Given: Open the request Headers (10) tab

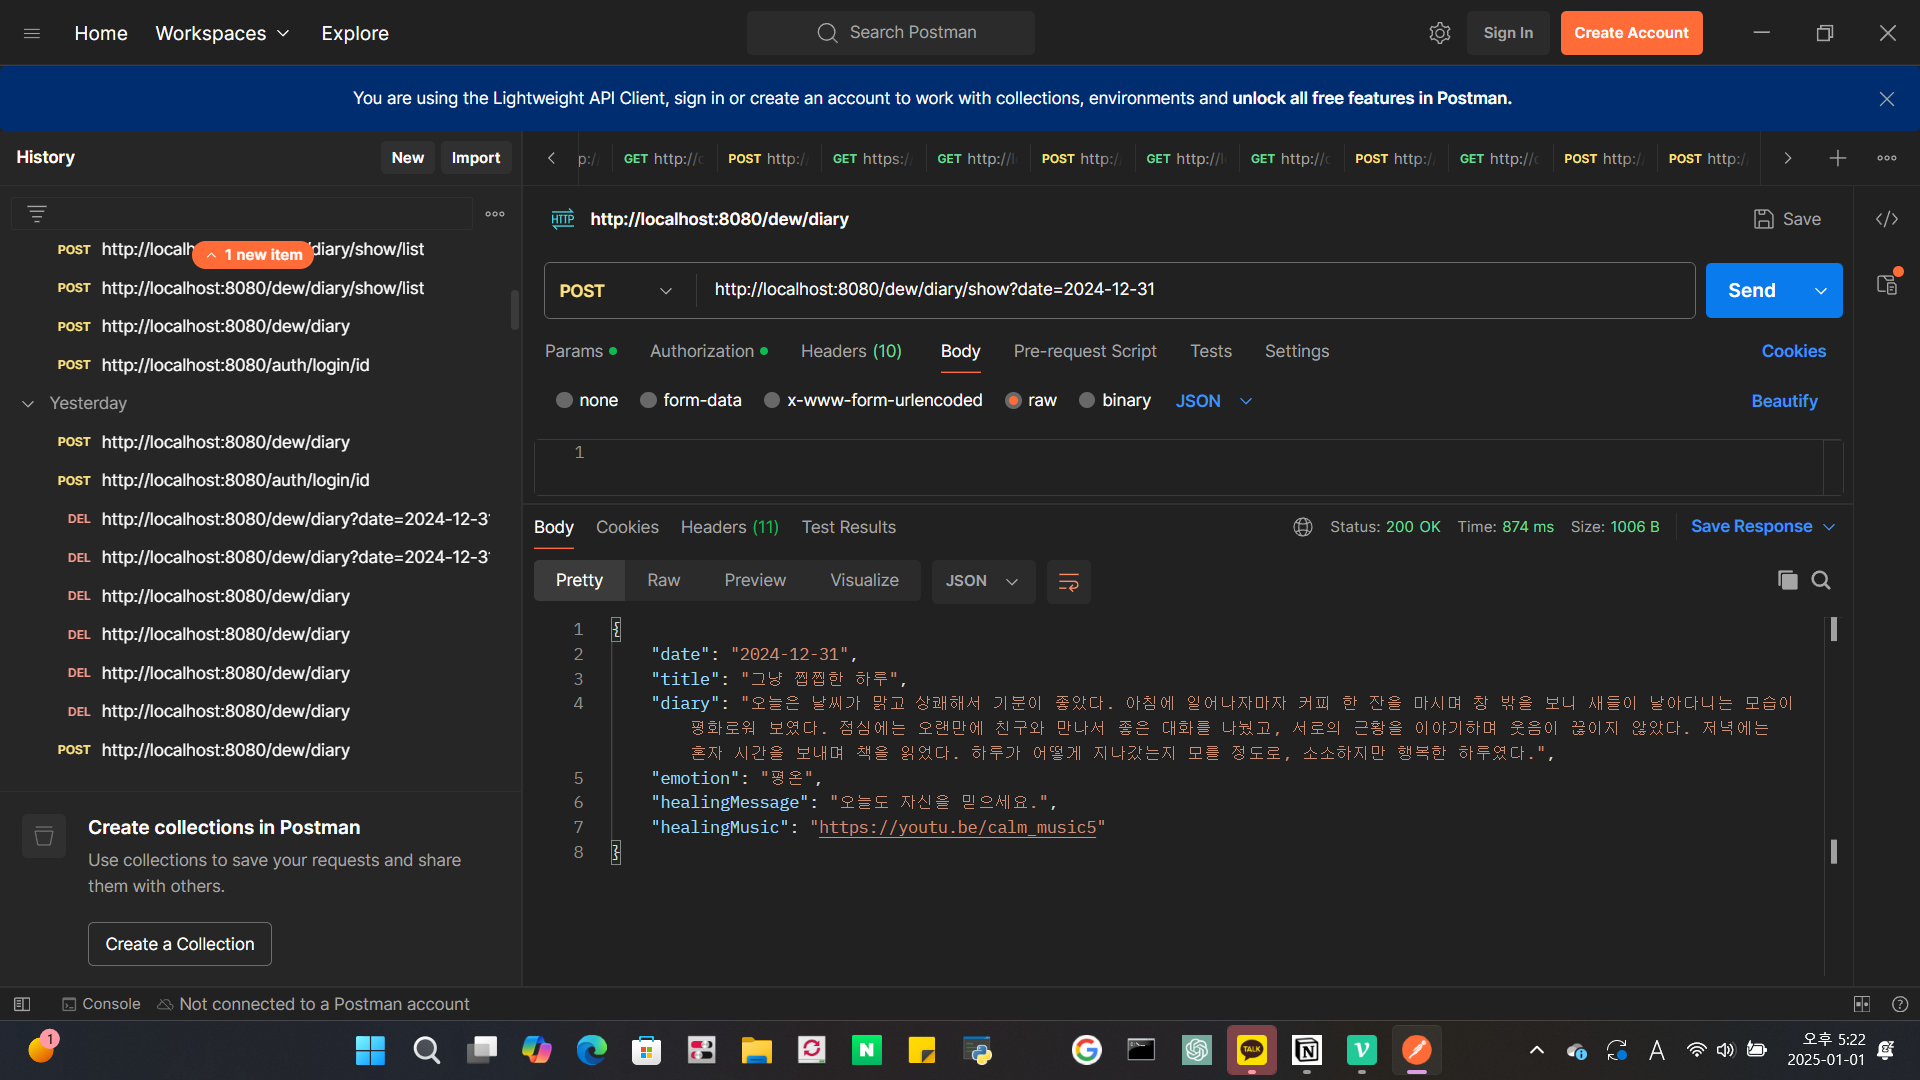Looking at the screenshot, I should [851, 351].
